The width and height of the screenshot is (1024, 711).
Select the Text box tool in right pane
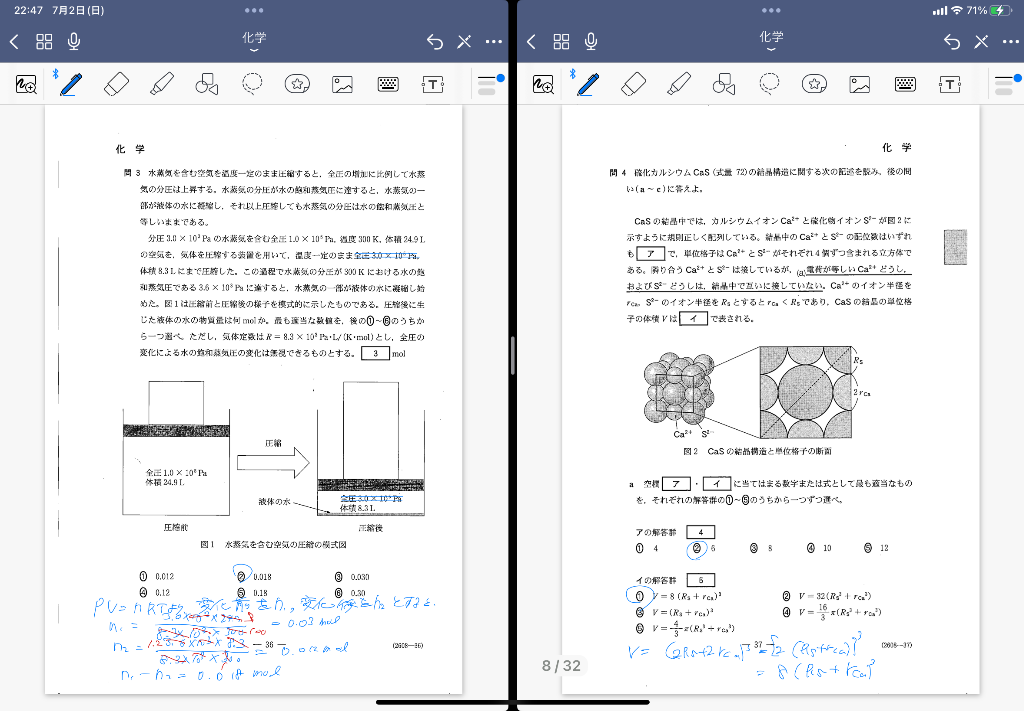pyautogui.click(x=950, y=84)
